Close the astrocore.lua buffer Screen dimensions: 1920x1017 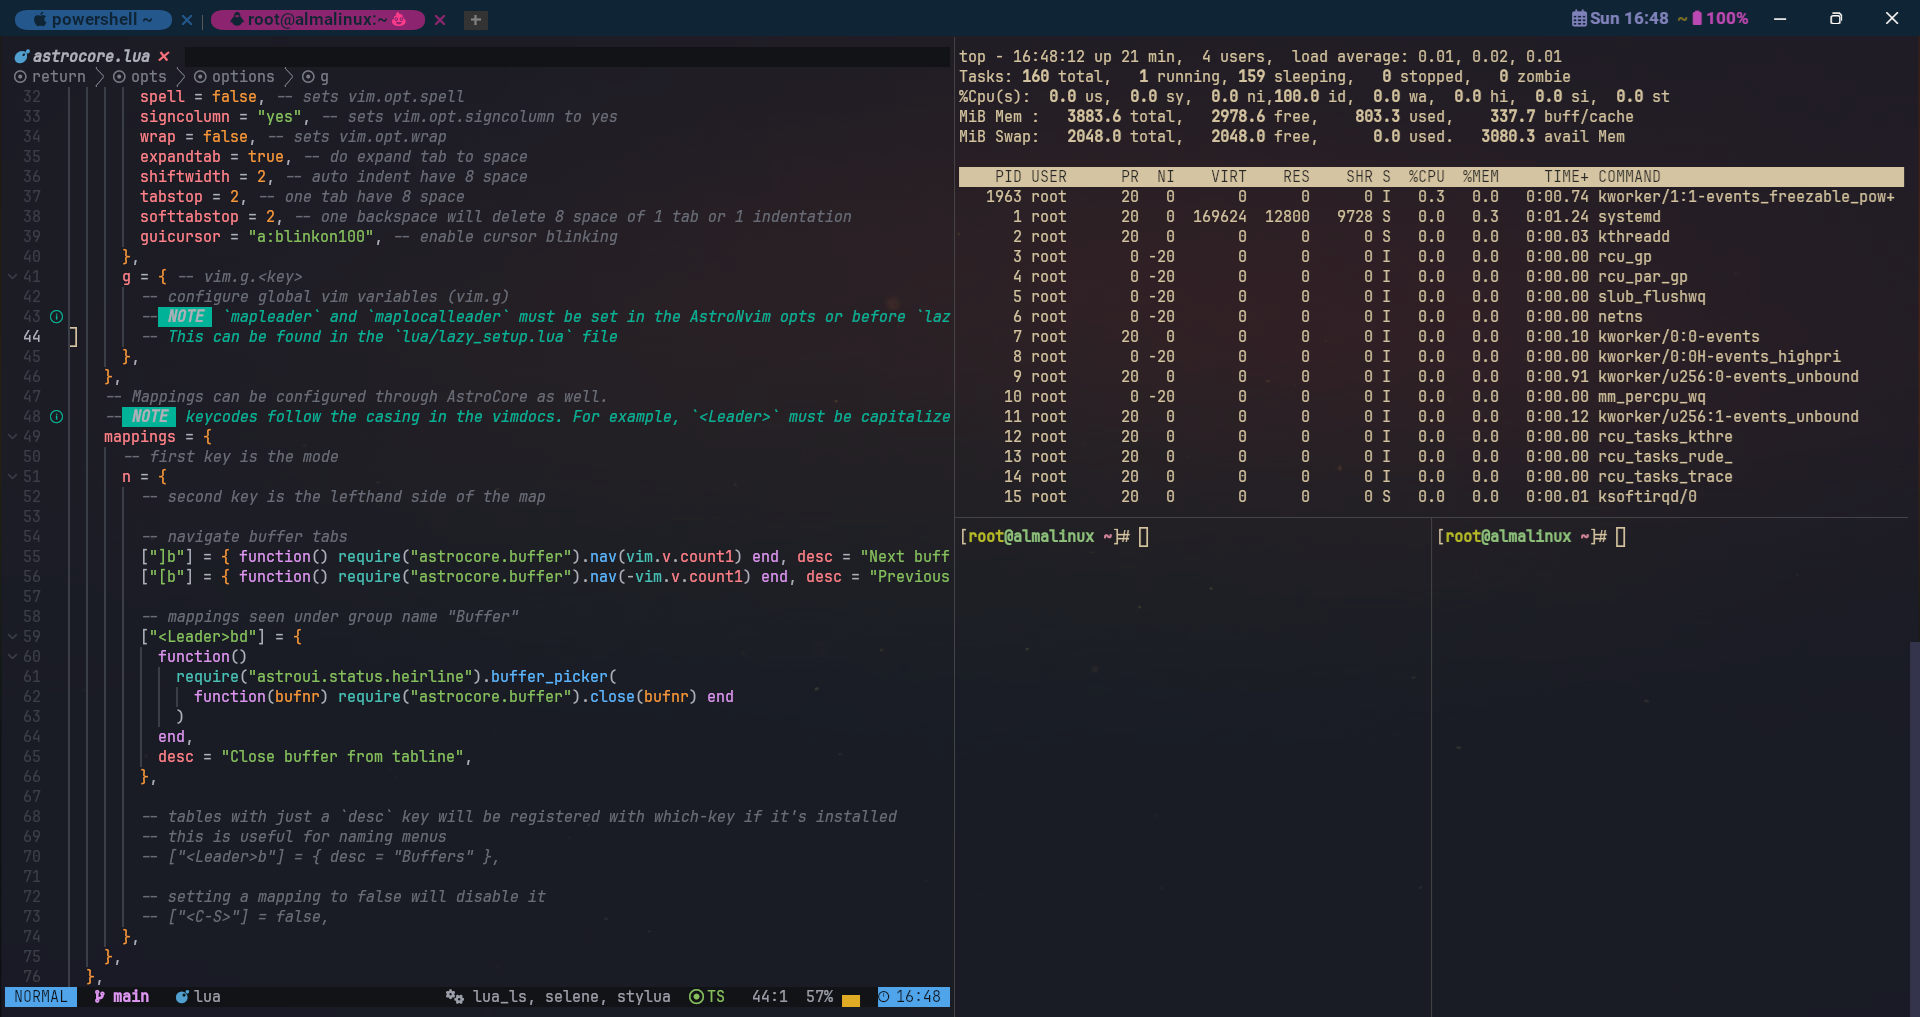(164, 56)
